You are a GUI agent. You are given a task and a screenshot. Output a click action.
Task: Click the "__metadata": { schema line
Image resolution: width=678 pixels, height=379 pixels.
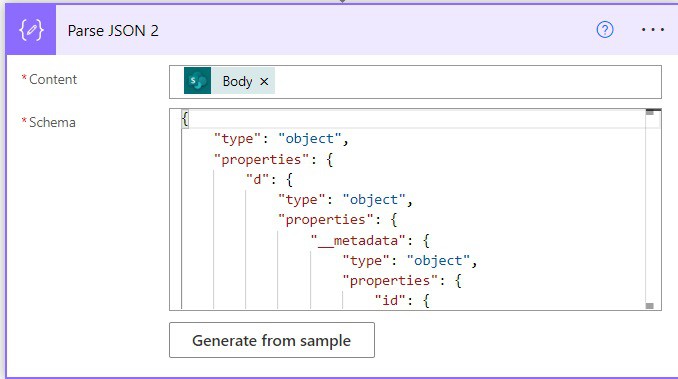point(370,240)
